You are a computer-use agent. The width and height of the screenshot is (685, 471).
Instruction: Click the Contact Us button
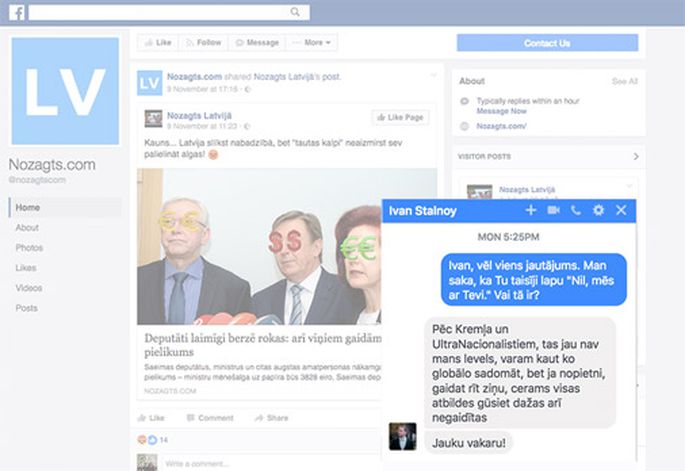pos(547,43)
